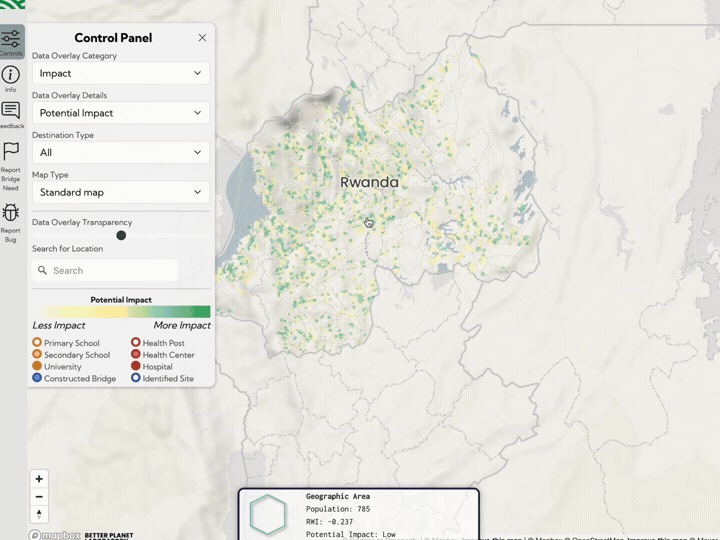Zoom in on the map
720x540 pixels.
click(x=39, y=479)
